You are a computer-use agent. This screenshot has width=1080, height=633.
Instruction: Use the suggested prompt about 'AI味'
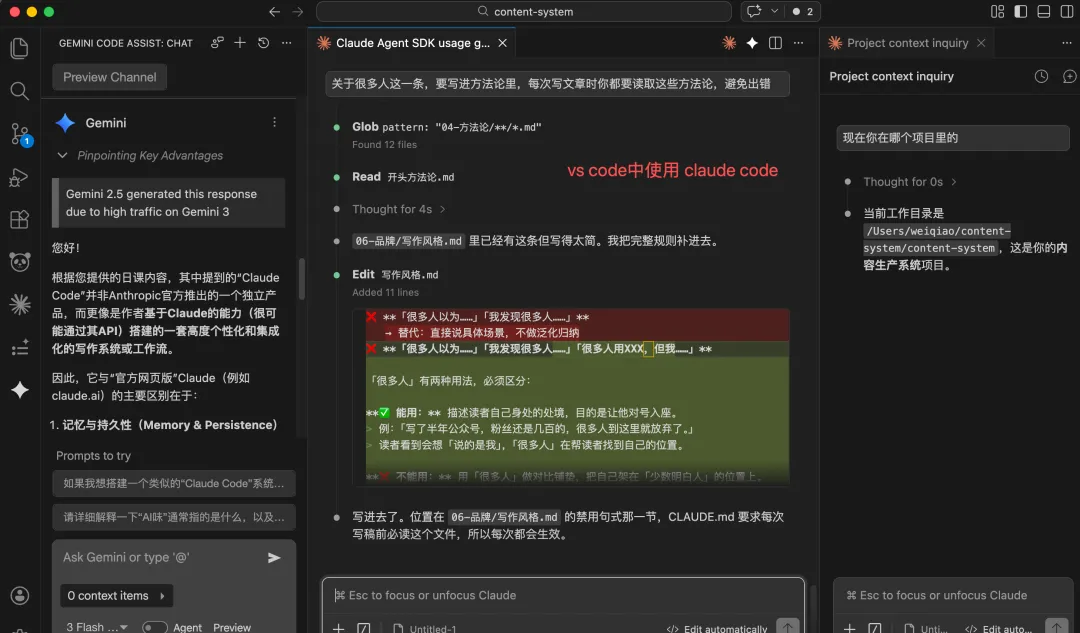click(x=174, y=517)
